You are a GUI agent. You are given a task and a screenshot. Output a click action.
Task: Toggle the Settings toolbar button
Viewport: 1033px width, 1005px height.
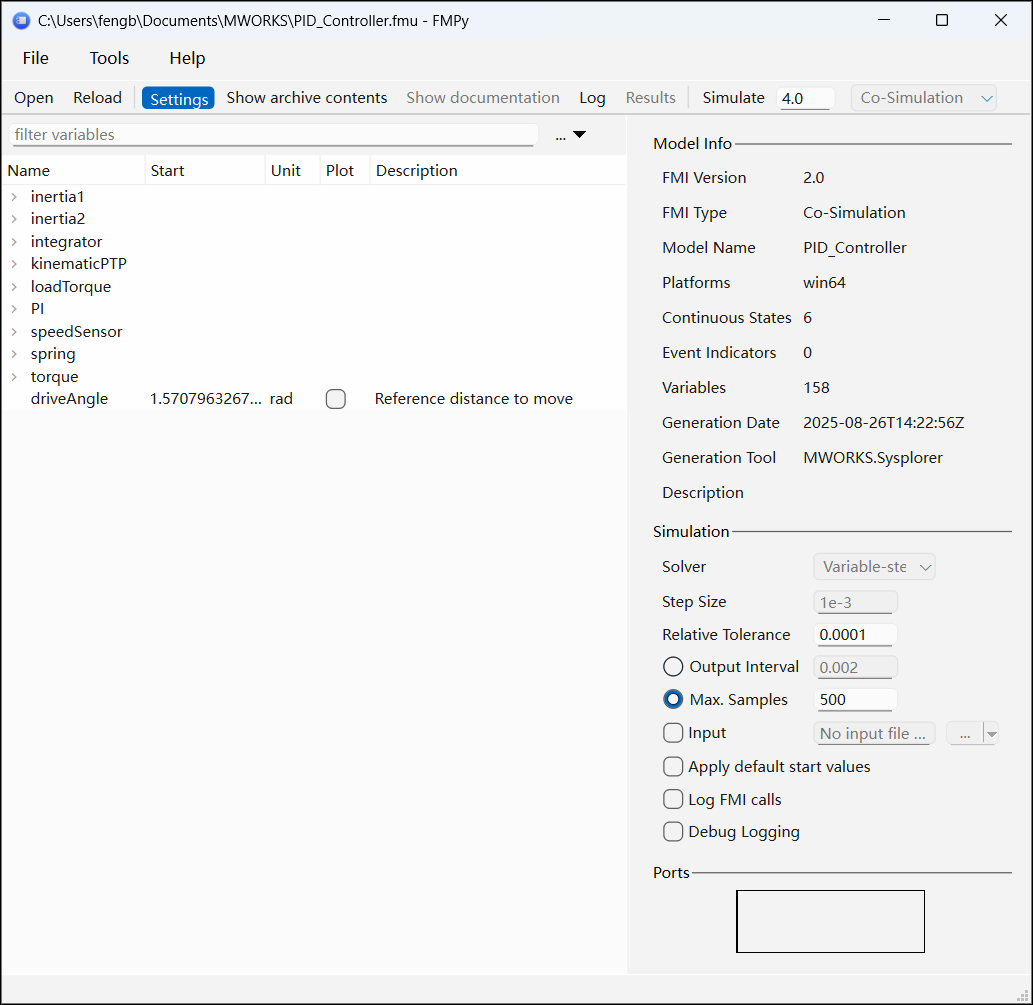(178, 99)
